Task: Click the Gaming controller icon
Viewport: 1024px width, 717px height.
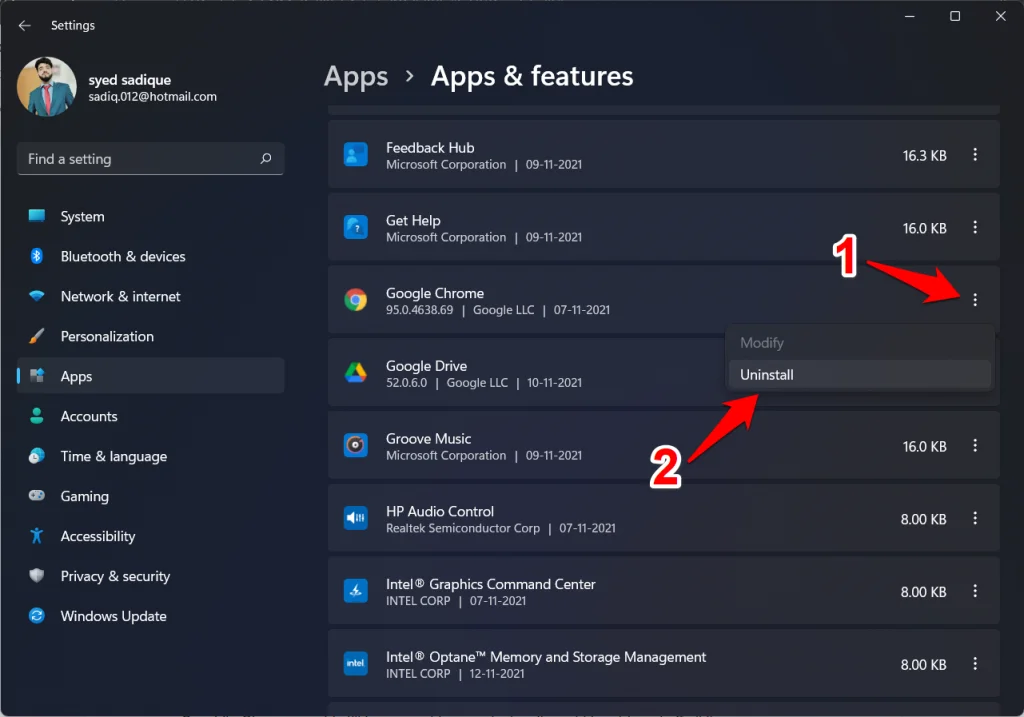Action: [x=37, y=496]
